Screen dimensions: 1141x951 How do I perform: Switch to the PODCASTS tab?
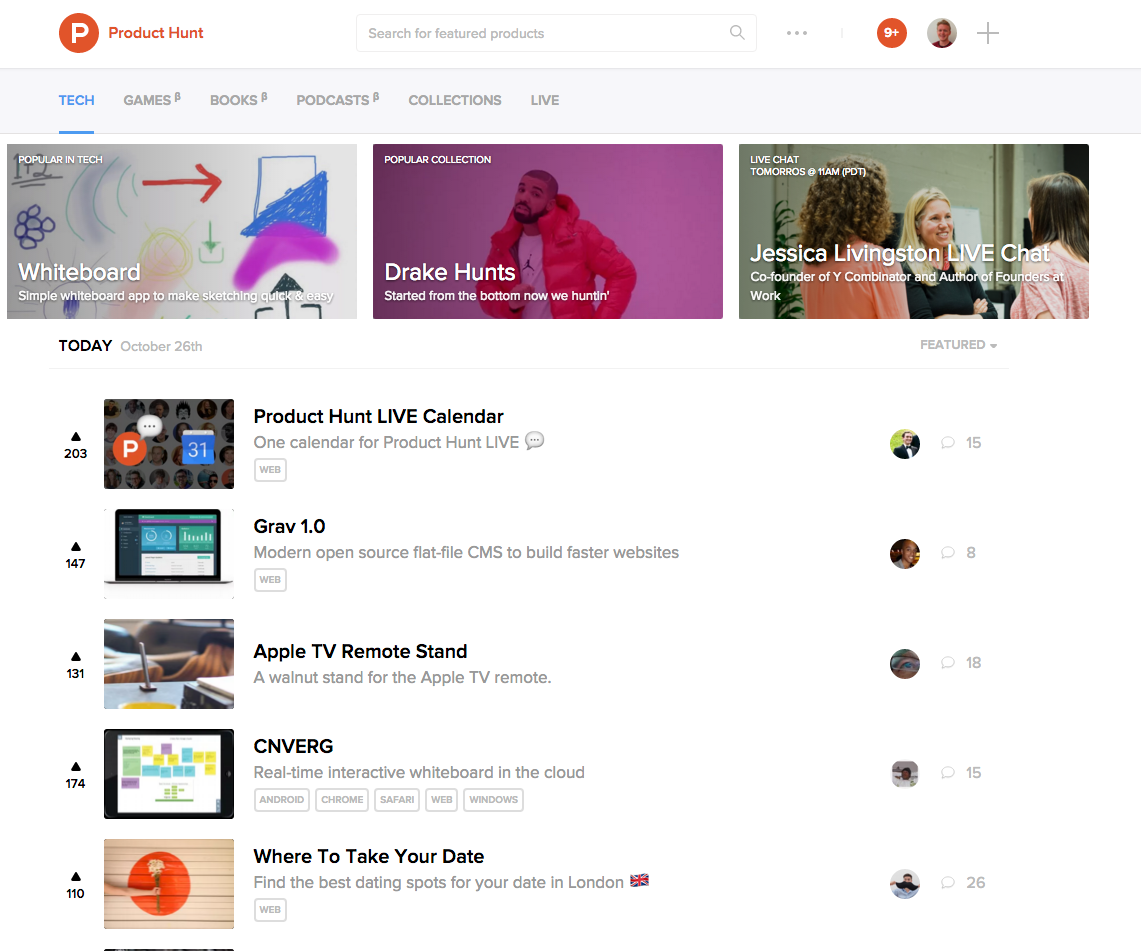pos(337,100)
